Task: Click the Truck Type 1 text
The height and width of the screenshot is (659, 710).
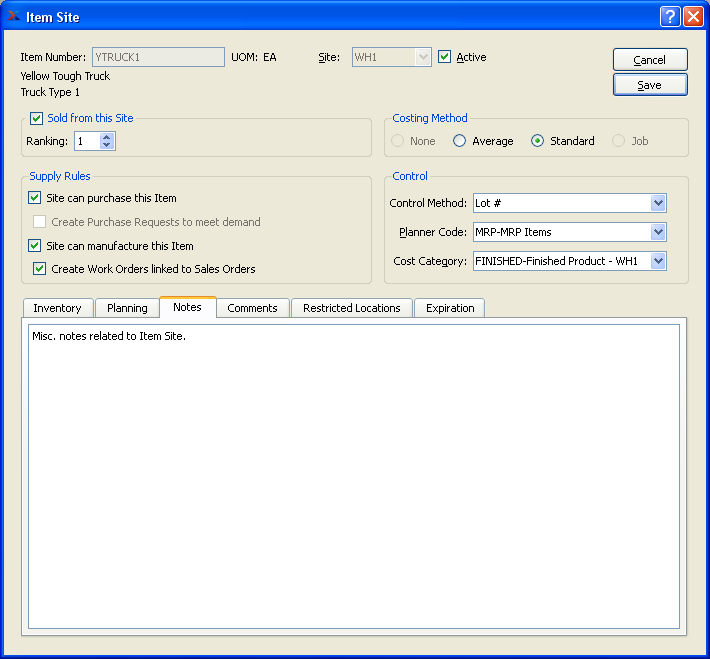Action: [50, 92]
